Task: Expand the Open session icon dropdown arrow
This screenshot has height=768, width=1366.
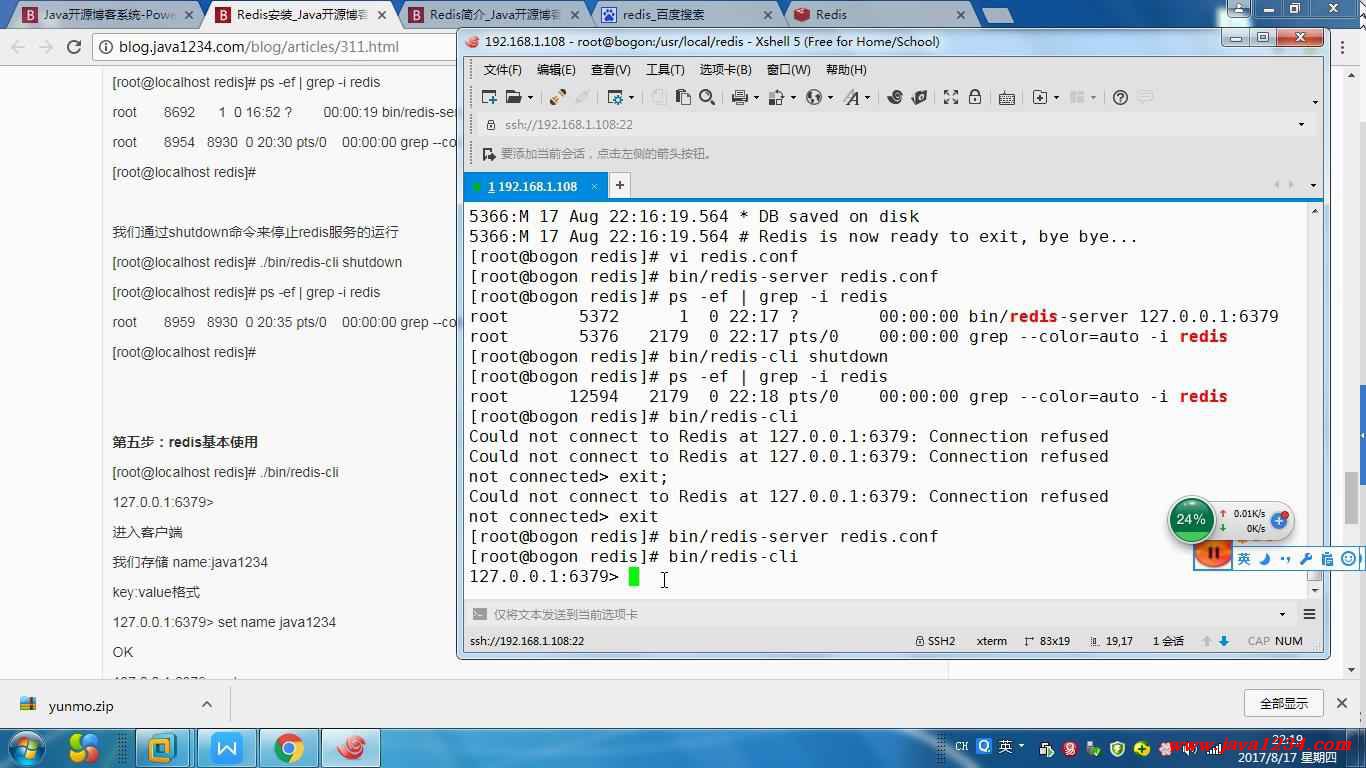Action: tap(530, 98)
